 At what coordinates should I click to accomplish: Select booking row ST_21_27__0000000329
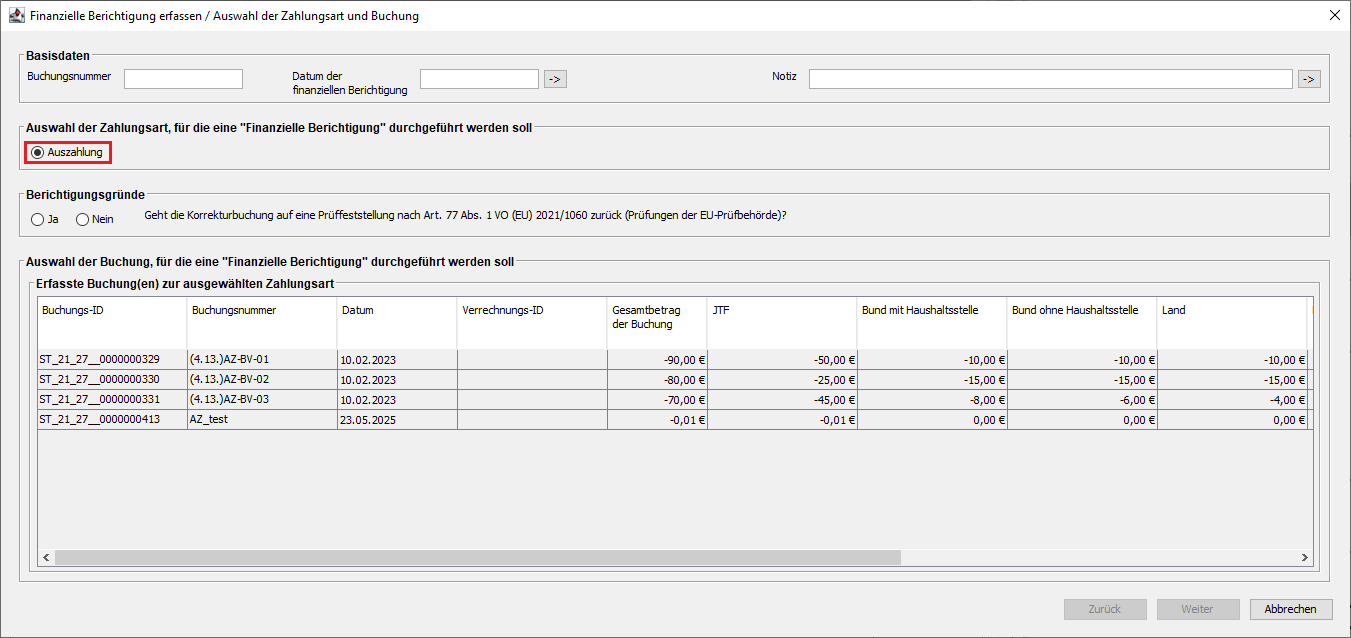point(112,360)
